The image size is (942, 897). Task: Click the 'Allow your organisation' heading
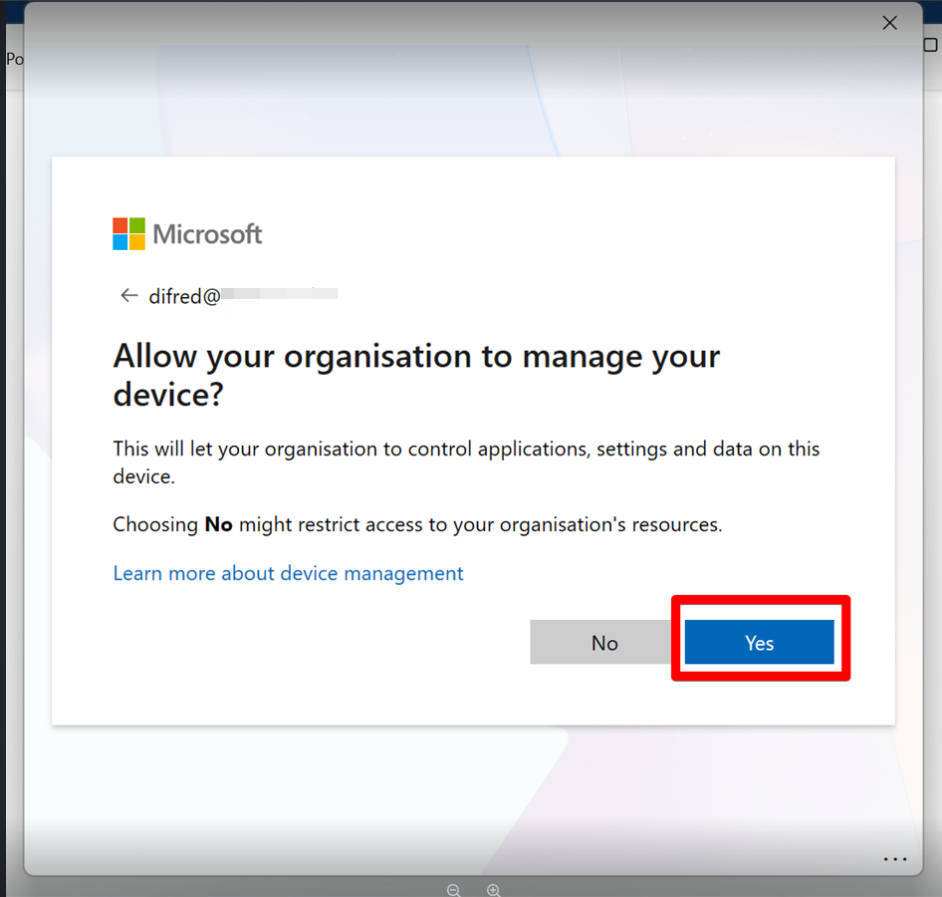[x=416, y=357]
